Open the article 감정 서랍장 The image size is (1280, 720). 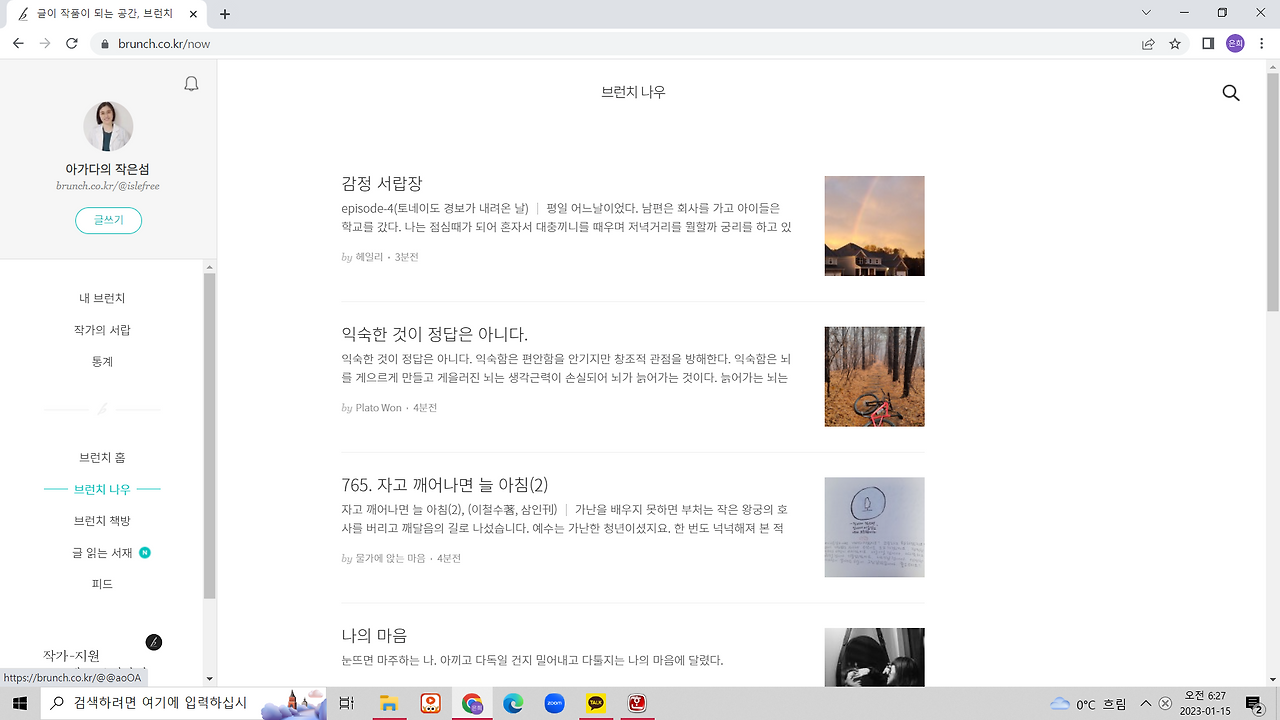pos(382,184)
